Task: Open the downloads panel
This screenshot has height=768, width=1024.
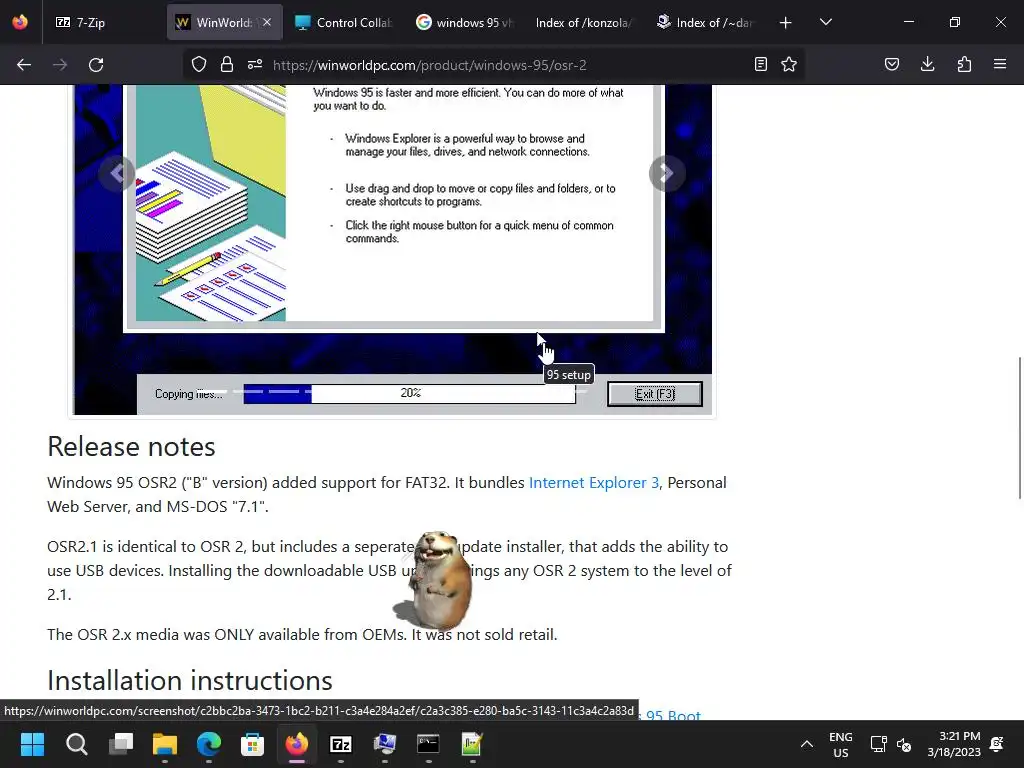Action: coord(927,65)
